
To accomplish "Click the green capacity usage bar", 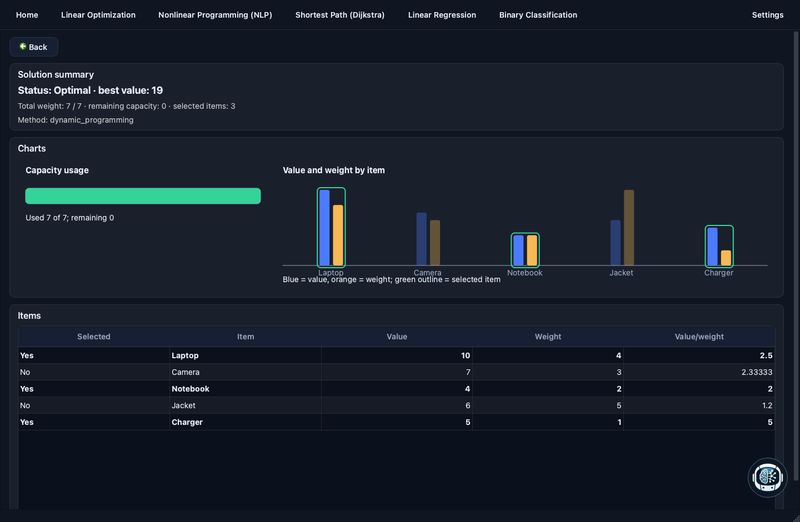I will [143, 196].
